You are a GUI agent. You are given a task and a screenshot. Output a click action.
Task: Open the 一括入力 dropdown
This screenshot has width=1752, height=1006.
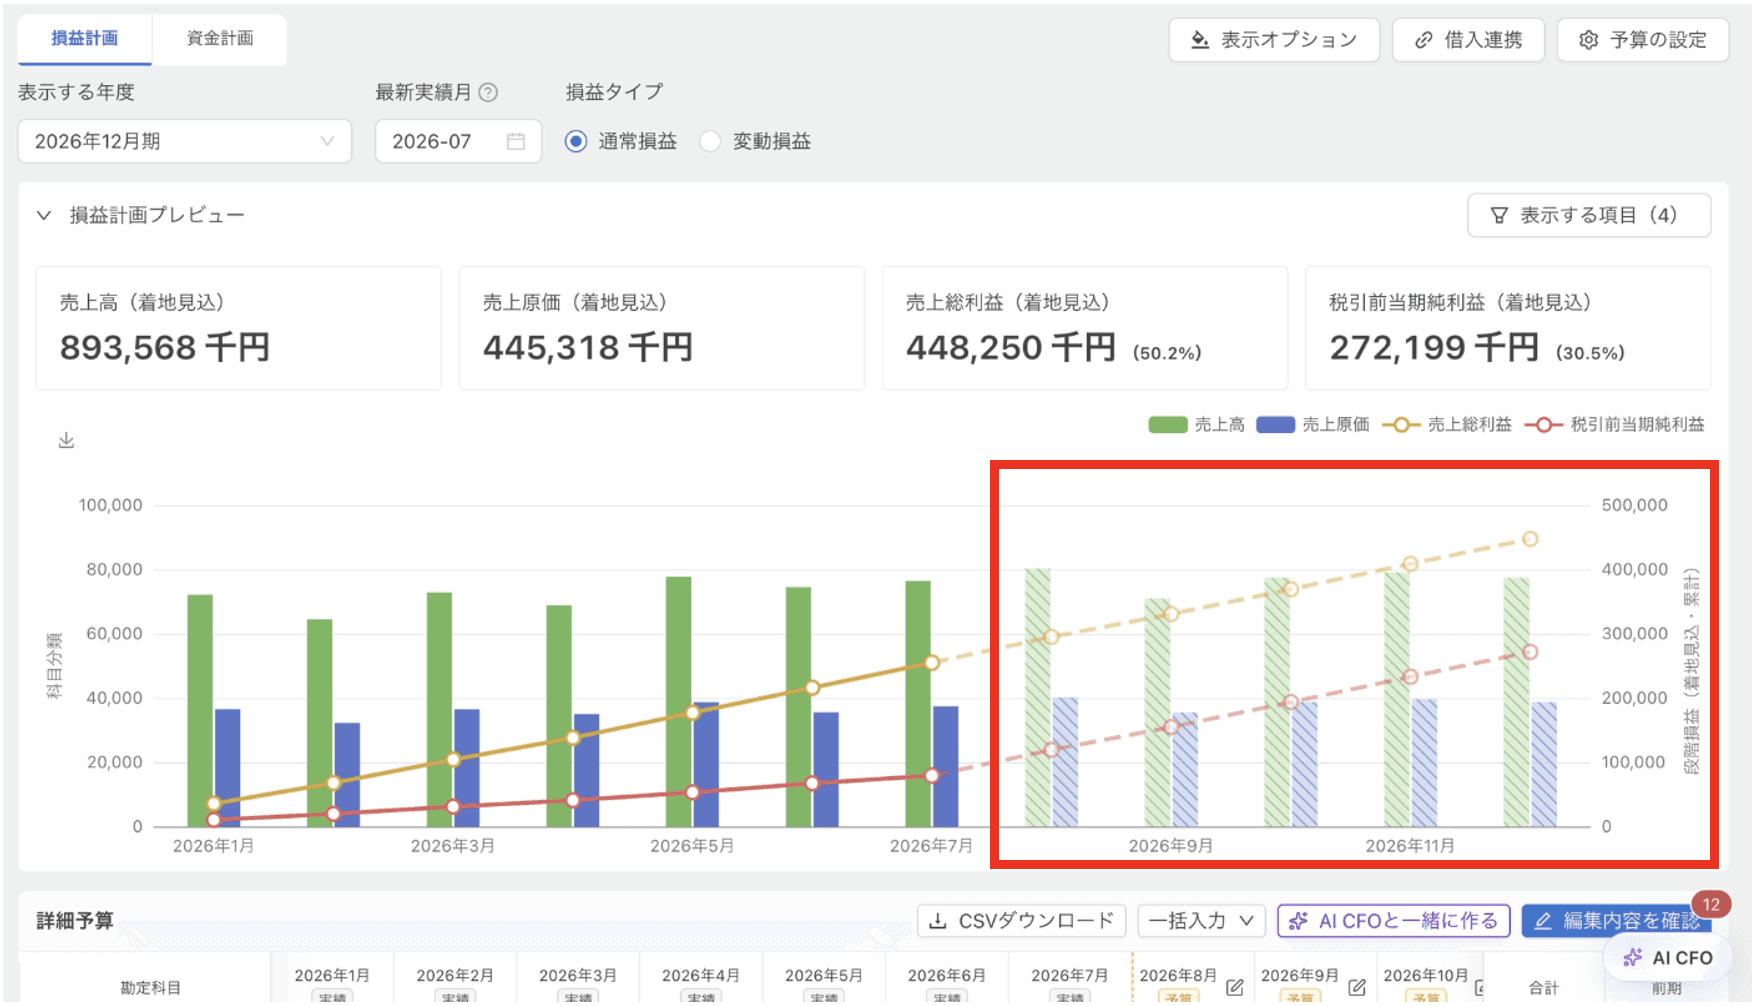[1201, 921]
